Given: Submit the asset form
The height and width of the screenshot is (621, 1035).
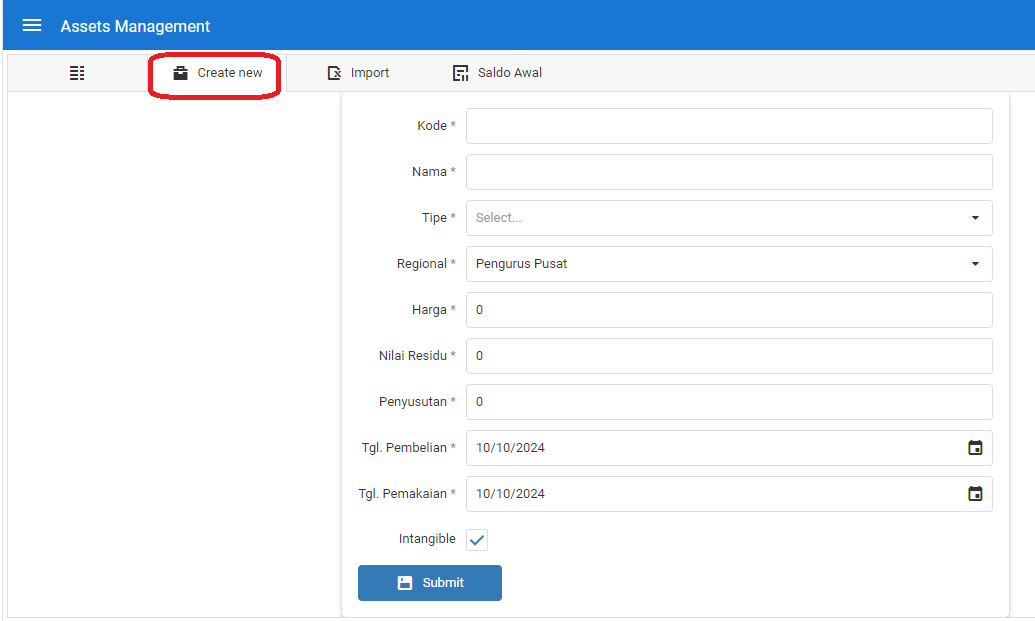Looking at the screenshot, I should pos(430,583).
